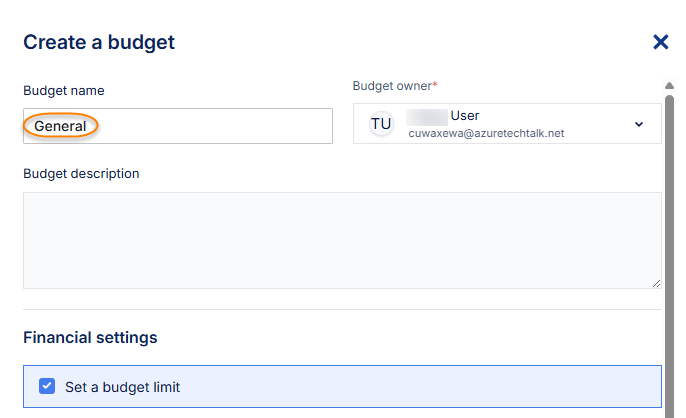This screenshot has width=686, height=418.
Task: Close the Create a budget dialog
Action: 660,42
